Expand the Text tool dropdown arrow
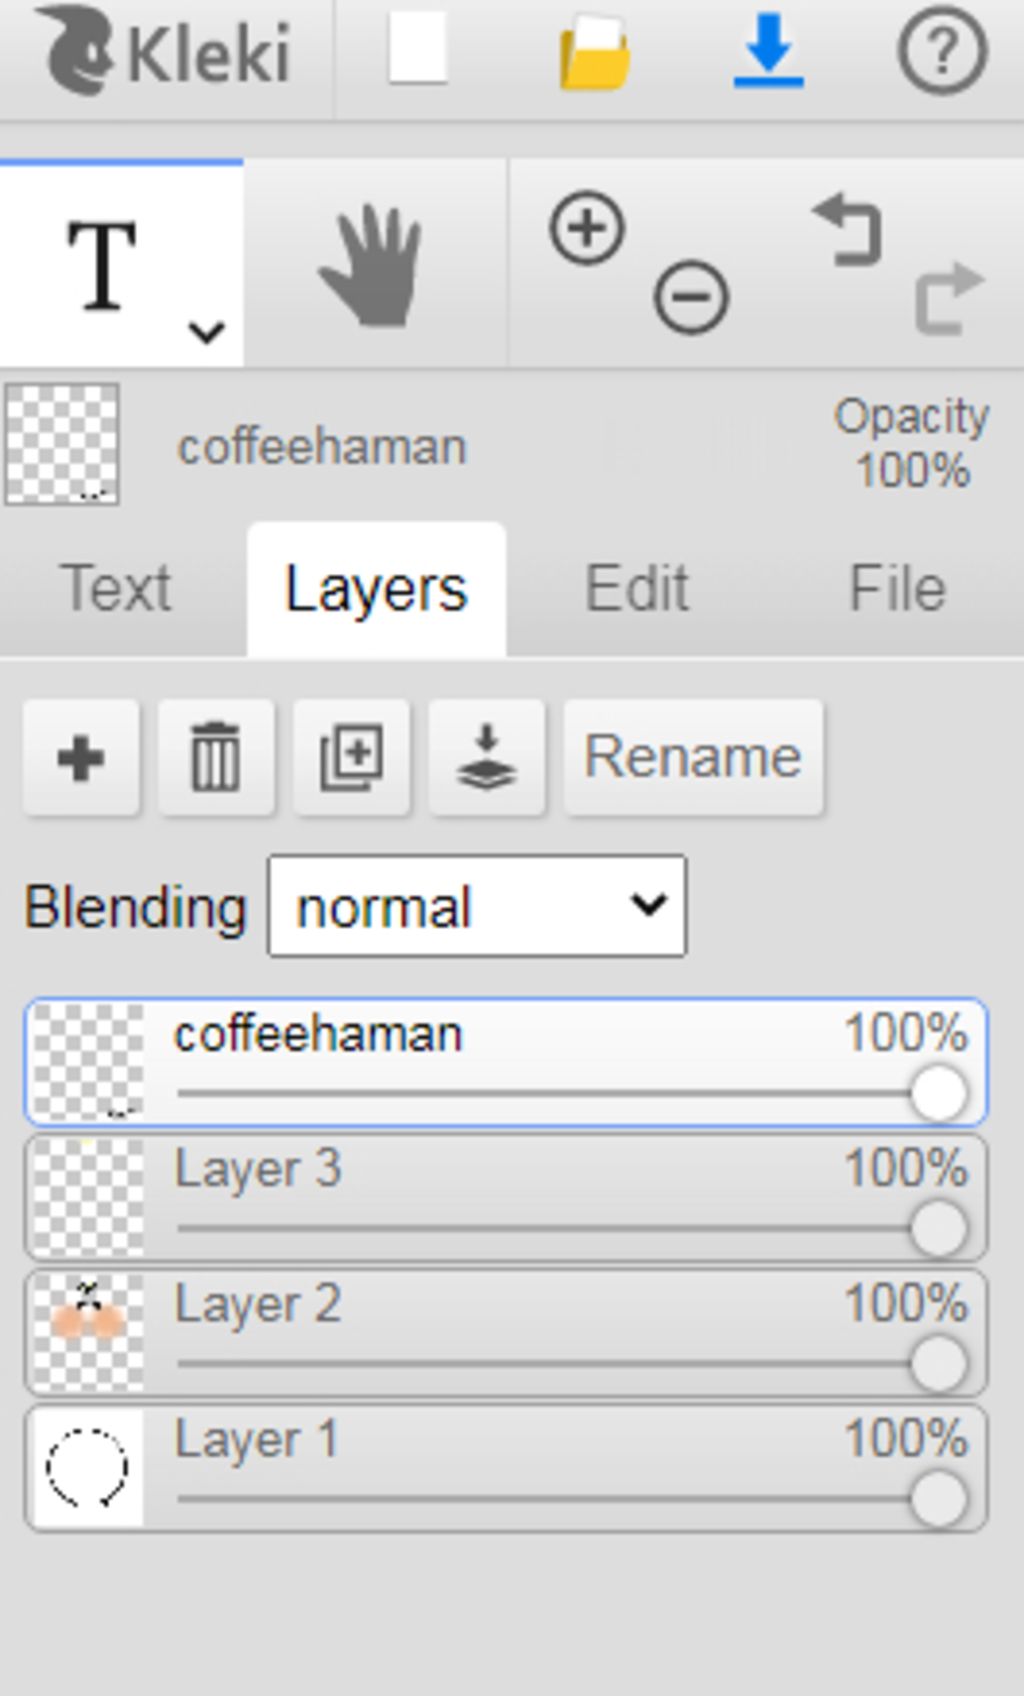Viewport: 1024px width, 1696px height. tap(207, 332)
